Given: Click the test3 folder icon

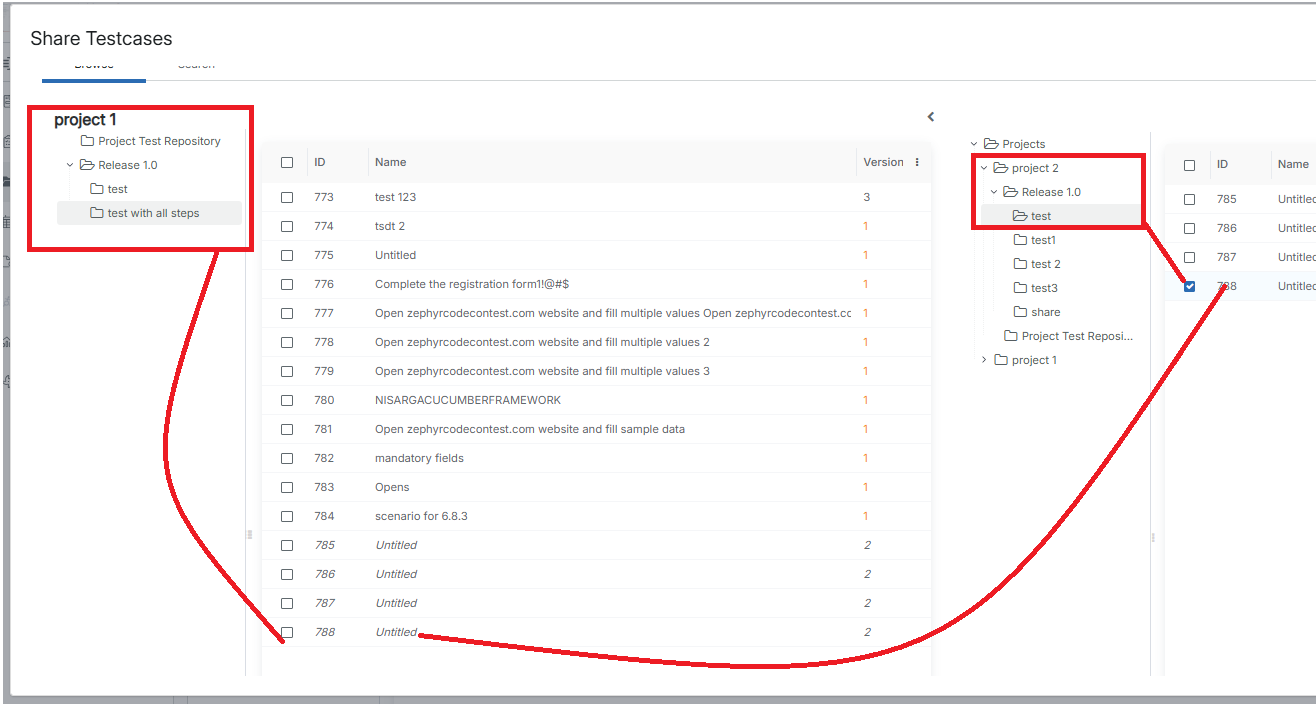Looking at the screenshot, I should point(1020,288).
